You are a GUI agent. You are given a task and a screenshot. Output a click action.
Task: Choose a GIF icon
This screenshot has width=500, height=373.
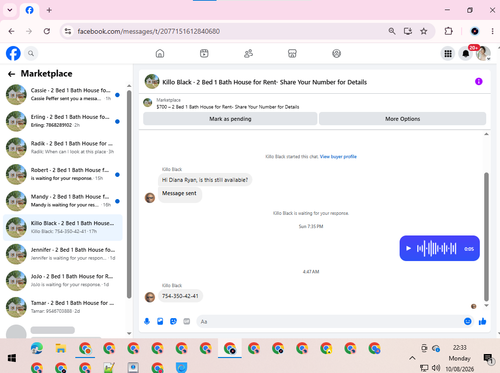point(187,321)
